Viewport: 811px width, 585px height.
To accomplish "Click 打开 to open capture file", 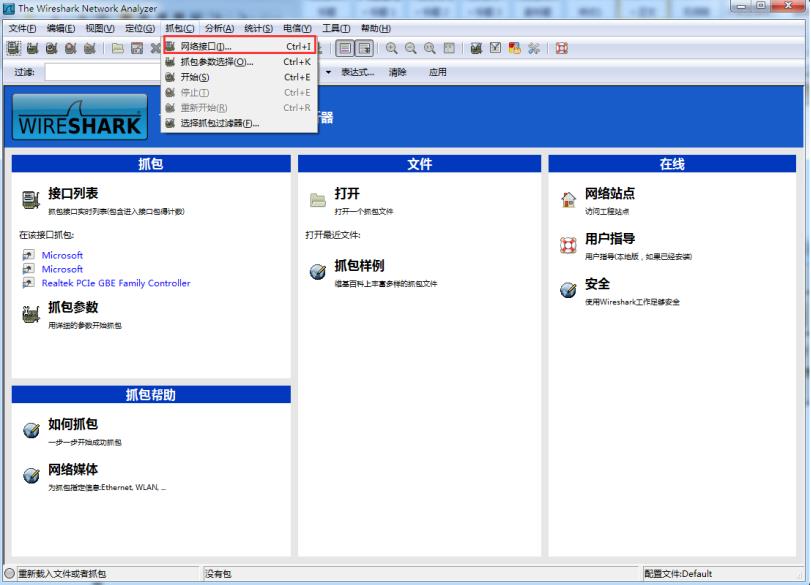I will coord(347,193).
